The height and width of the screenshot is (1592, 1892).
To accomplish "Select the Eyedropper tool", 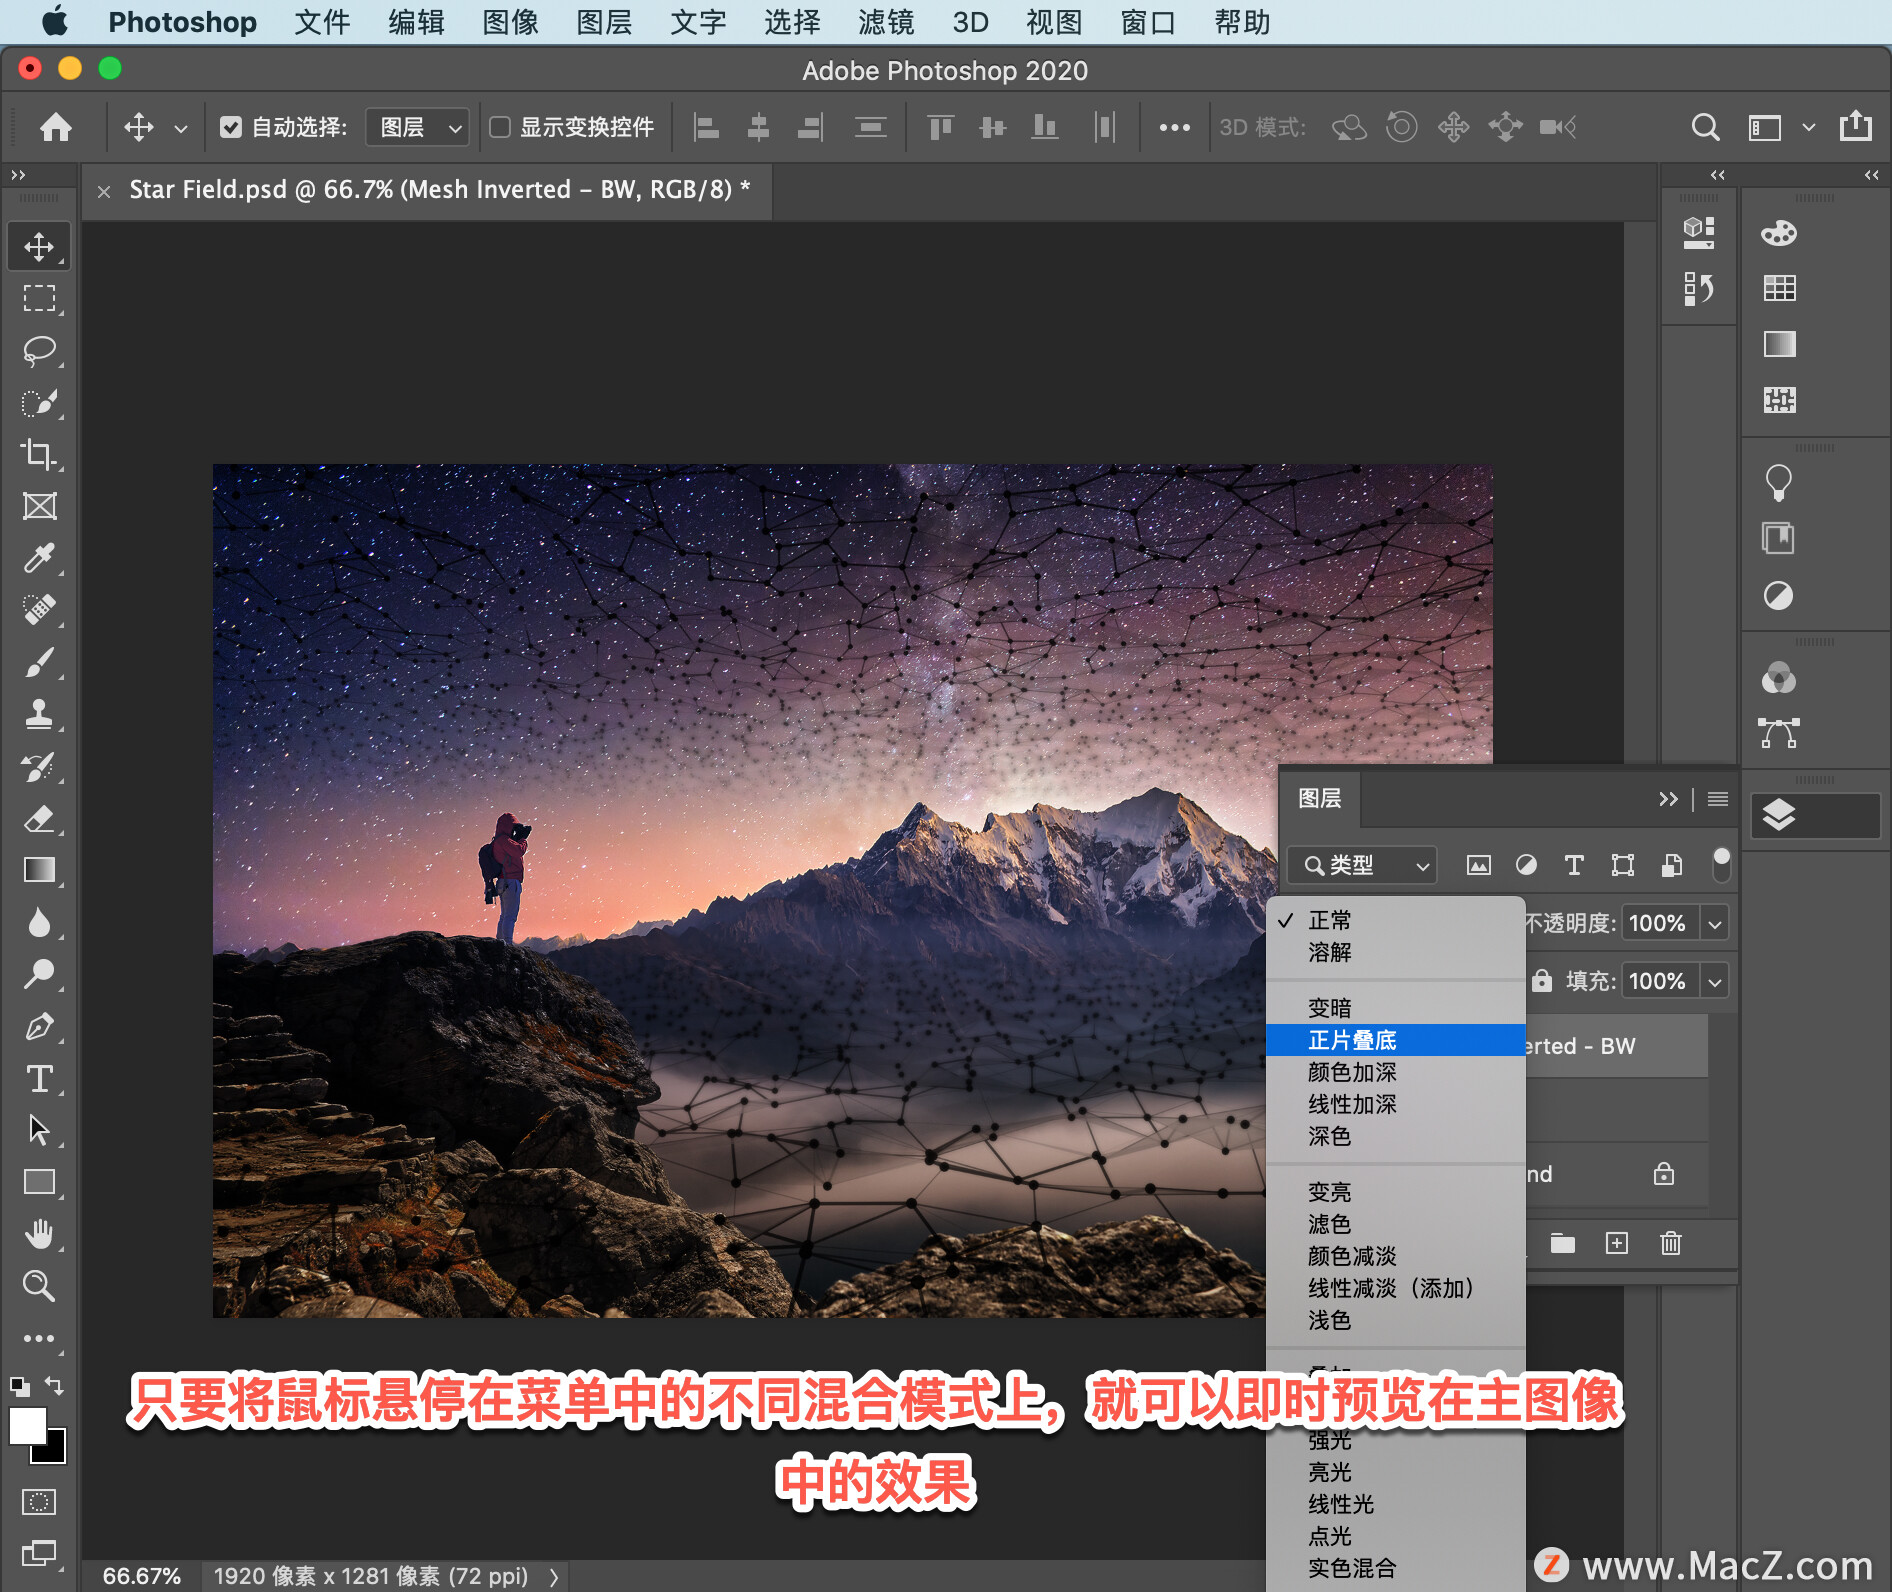I will pos(39,558).
